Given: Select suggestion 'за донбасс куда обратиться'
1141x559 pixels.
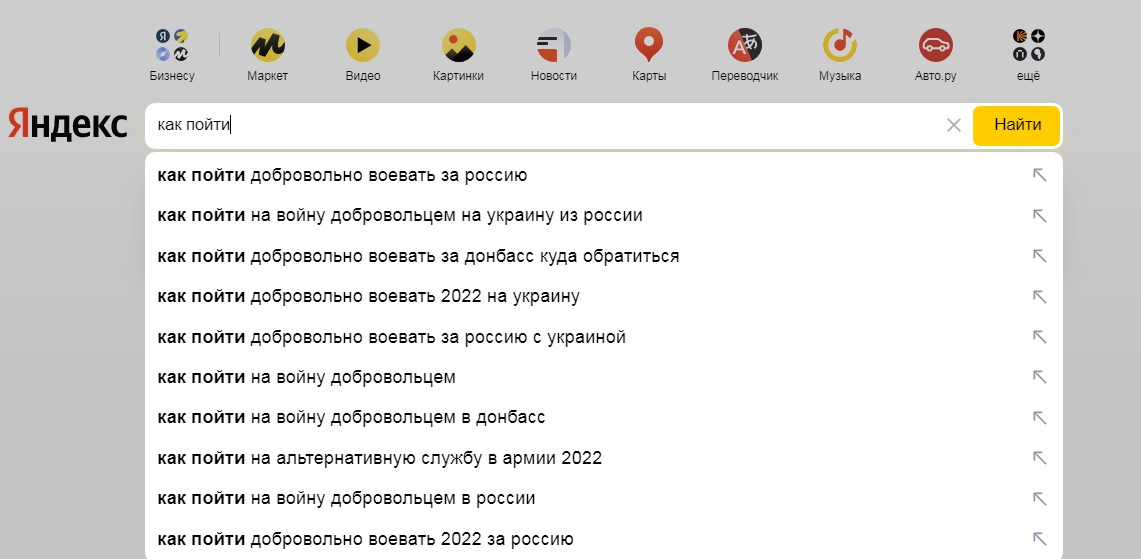Looking at the screenshot, I should coord(603,256).
